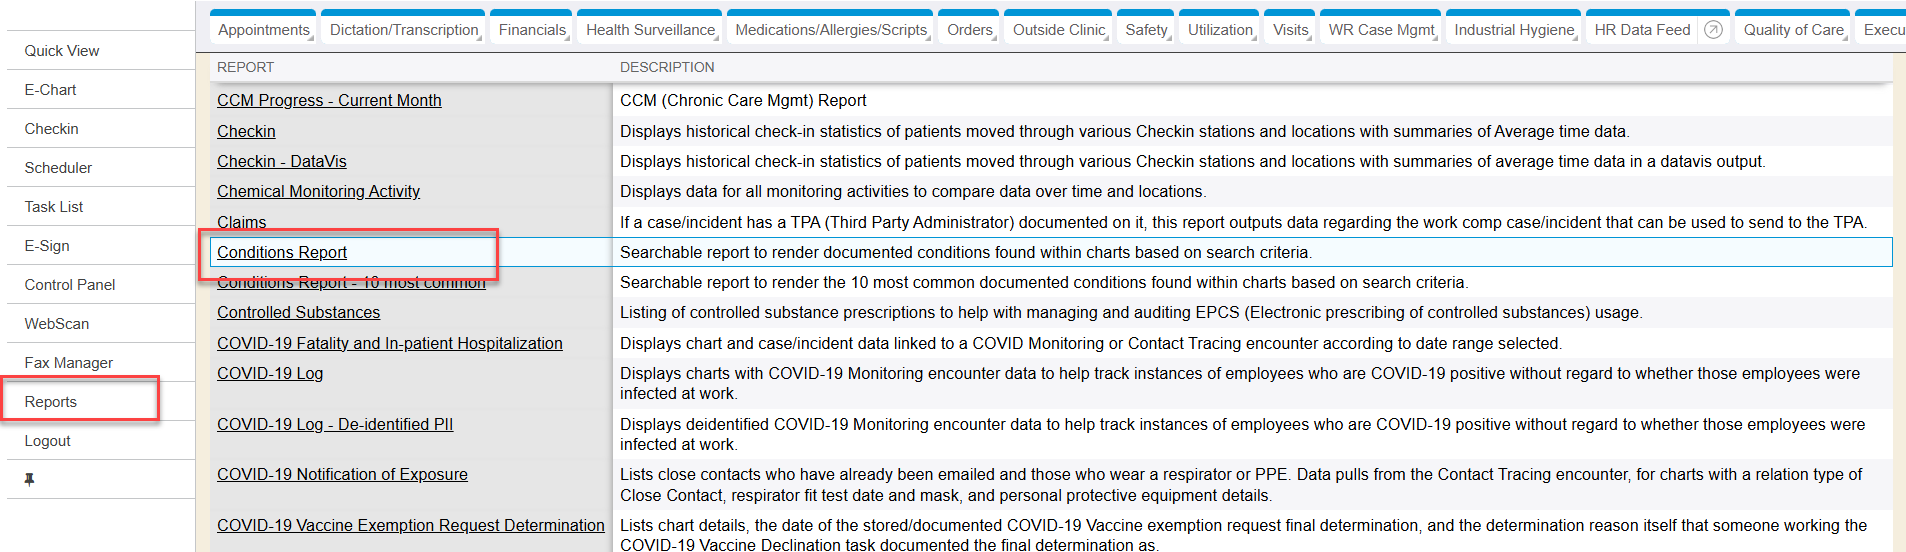The image size is (1906, 552).
Task: Open the COVID-19 Notification of Exposure report
Action: pos(342,475)
